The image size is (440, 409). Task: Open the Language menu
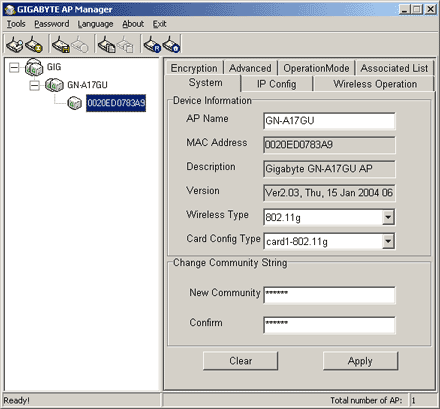tap(95, 24)
